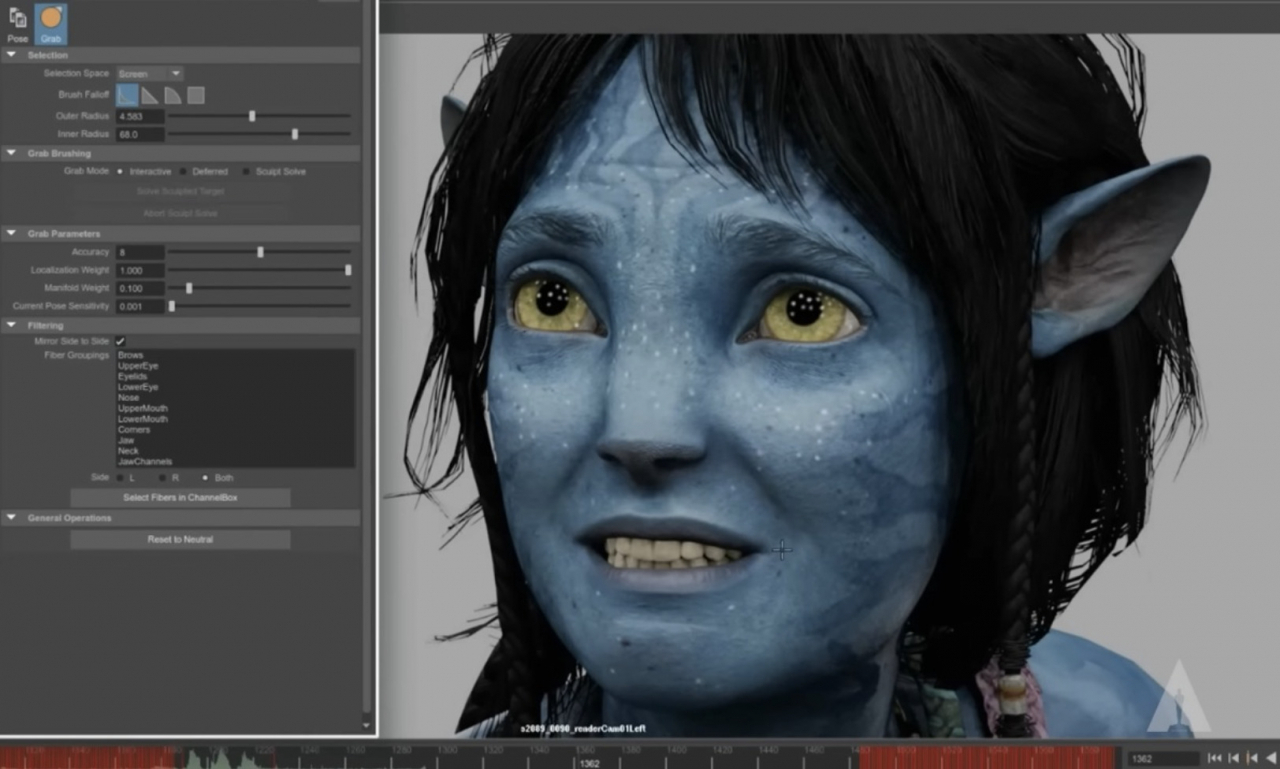Click the step back one frame icon
Screen dimensions: 1280x769
pos(1233,759)
